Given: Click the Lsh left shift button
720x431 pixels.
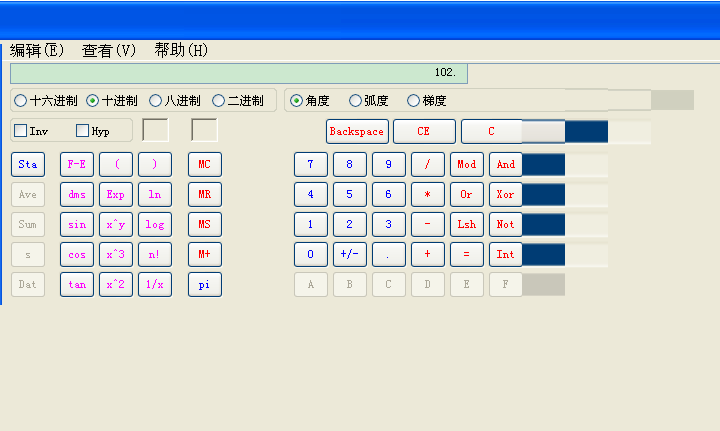Looking at the screenshot, I should pos(467,224).
